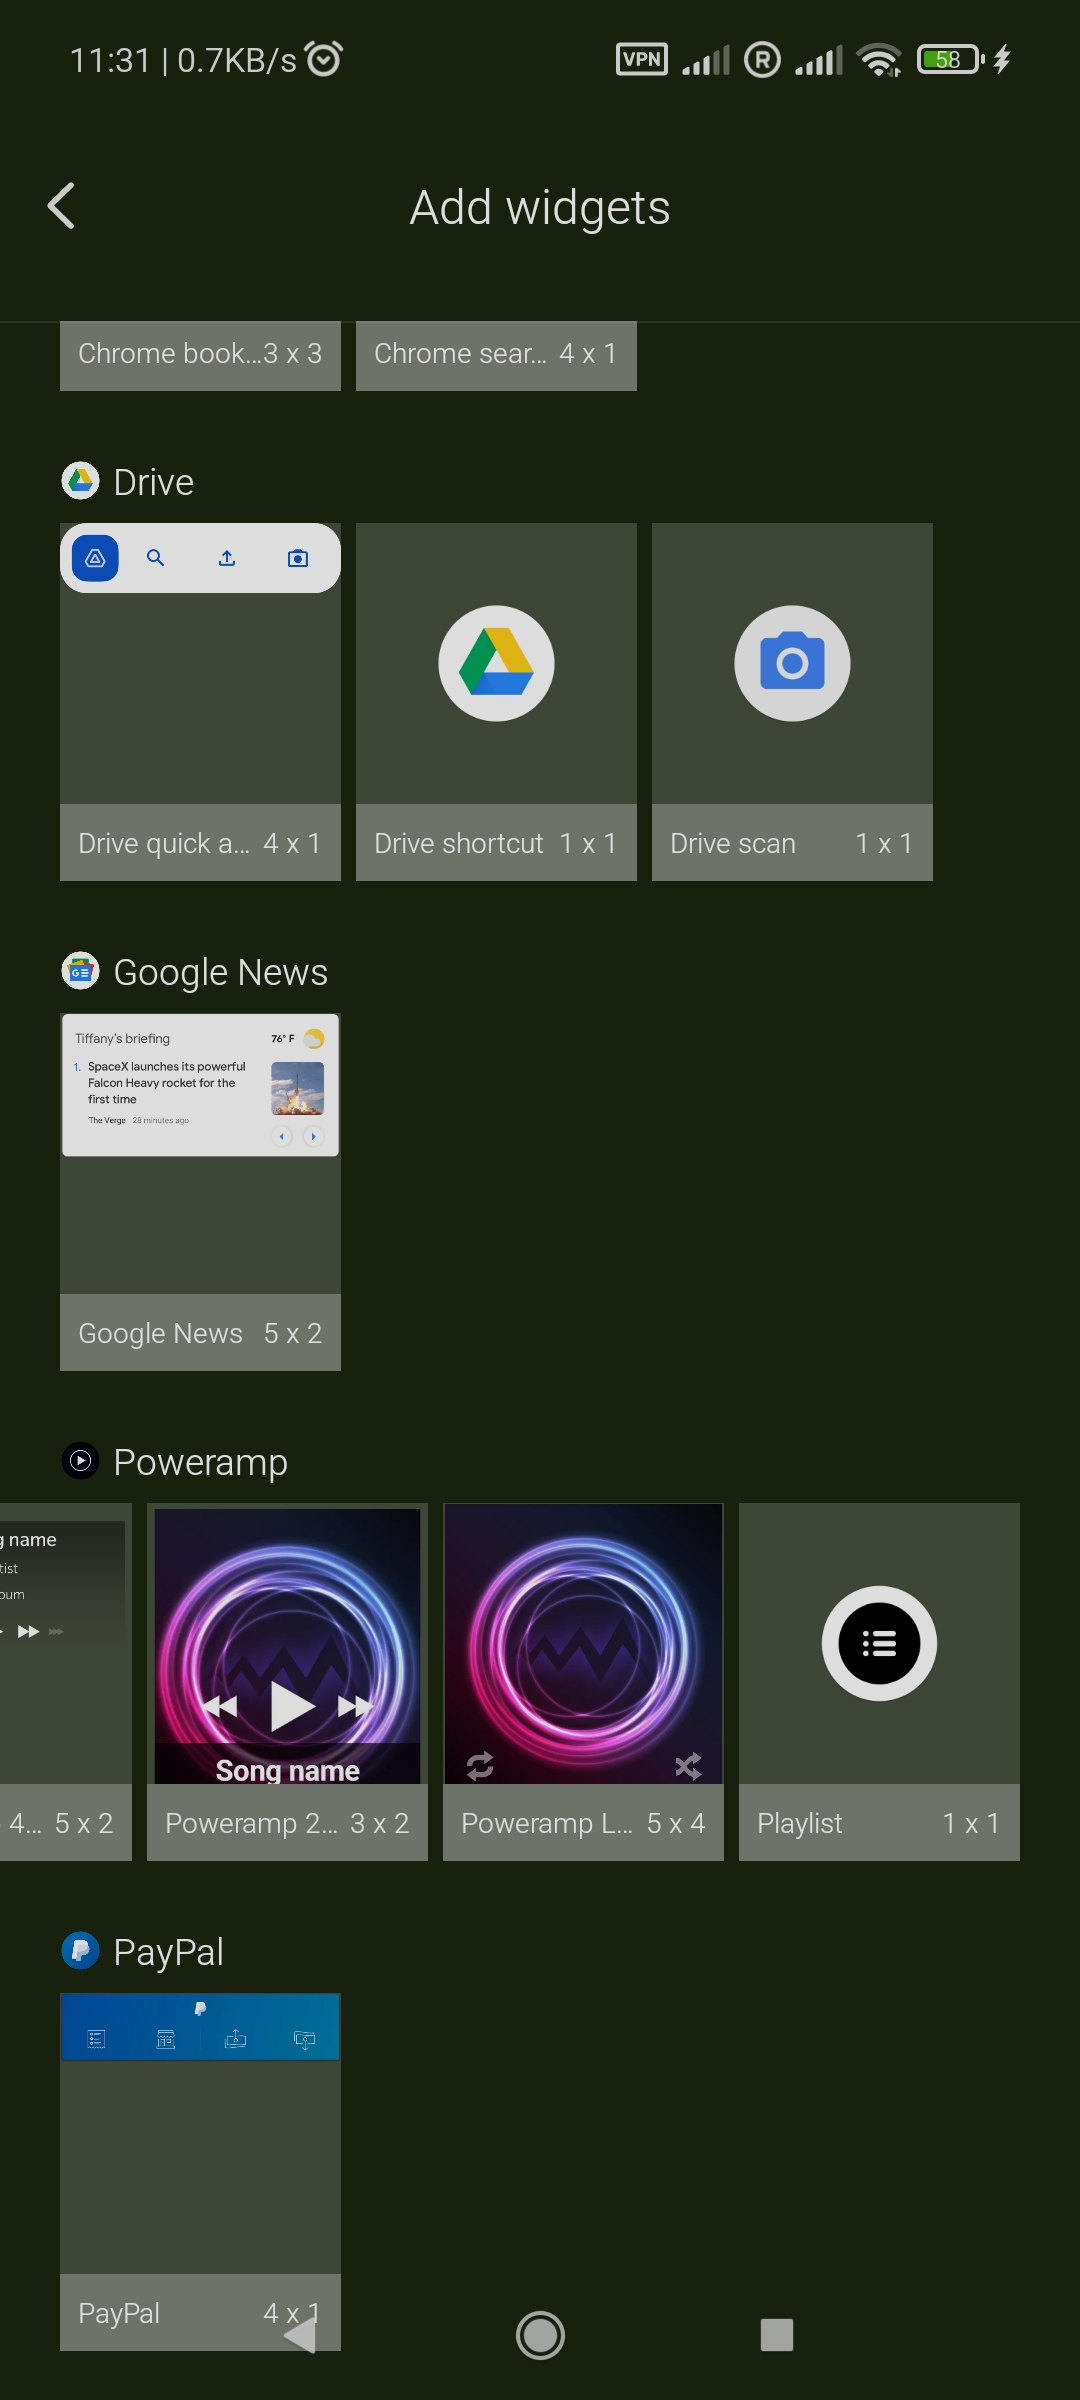Select the Drive shortcut 1 x 1 label
Screen dimensions: 1080x2400
pos(496,843)
